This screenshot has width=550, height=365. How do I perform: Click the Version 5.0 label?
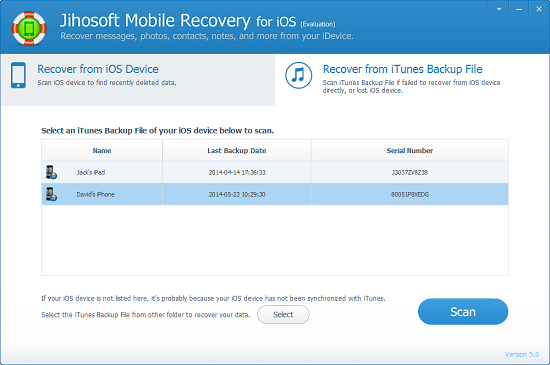(x=522, y=354)
